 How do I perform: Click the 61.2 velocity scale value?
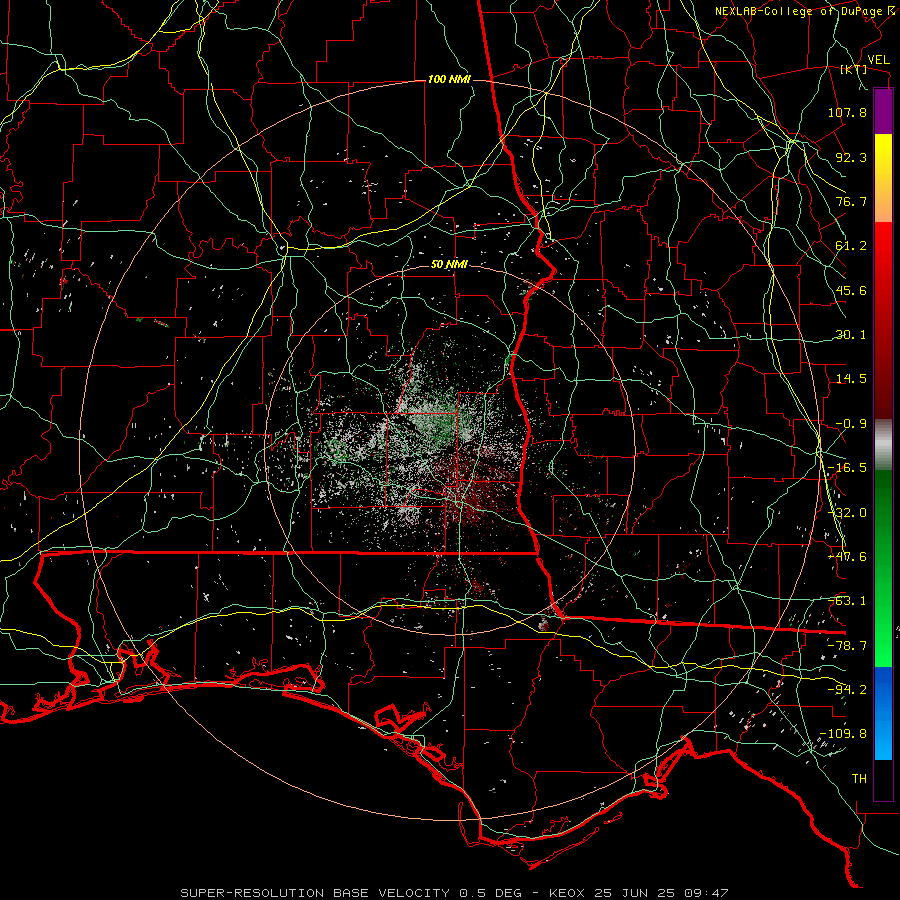pos(851,246)
